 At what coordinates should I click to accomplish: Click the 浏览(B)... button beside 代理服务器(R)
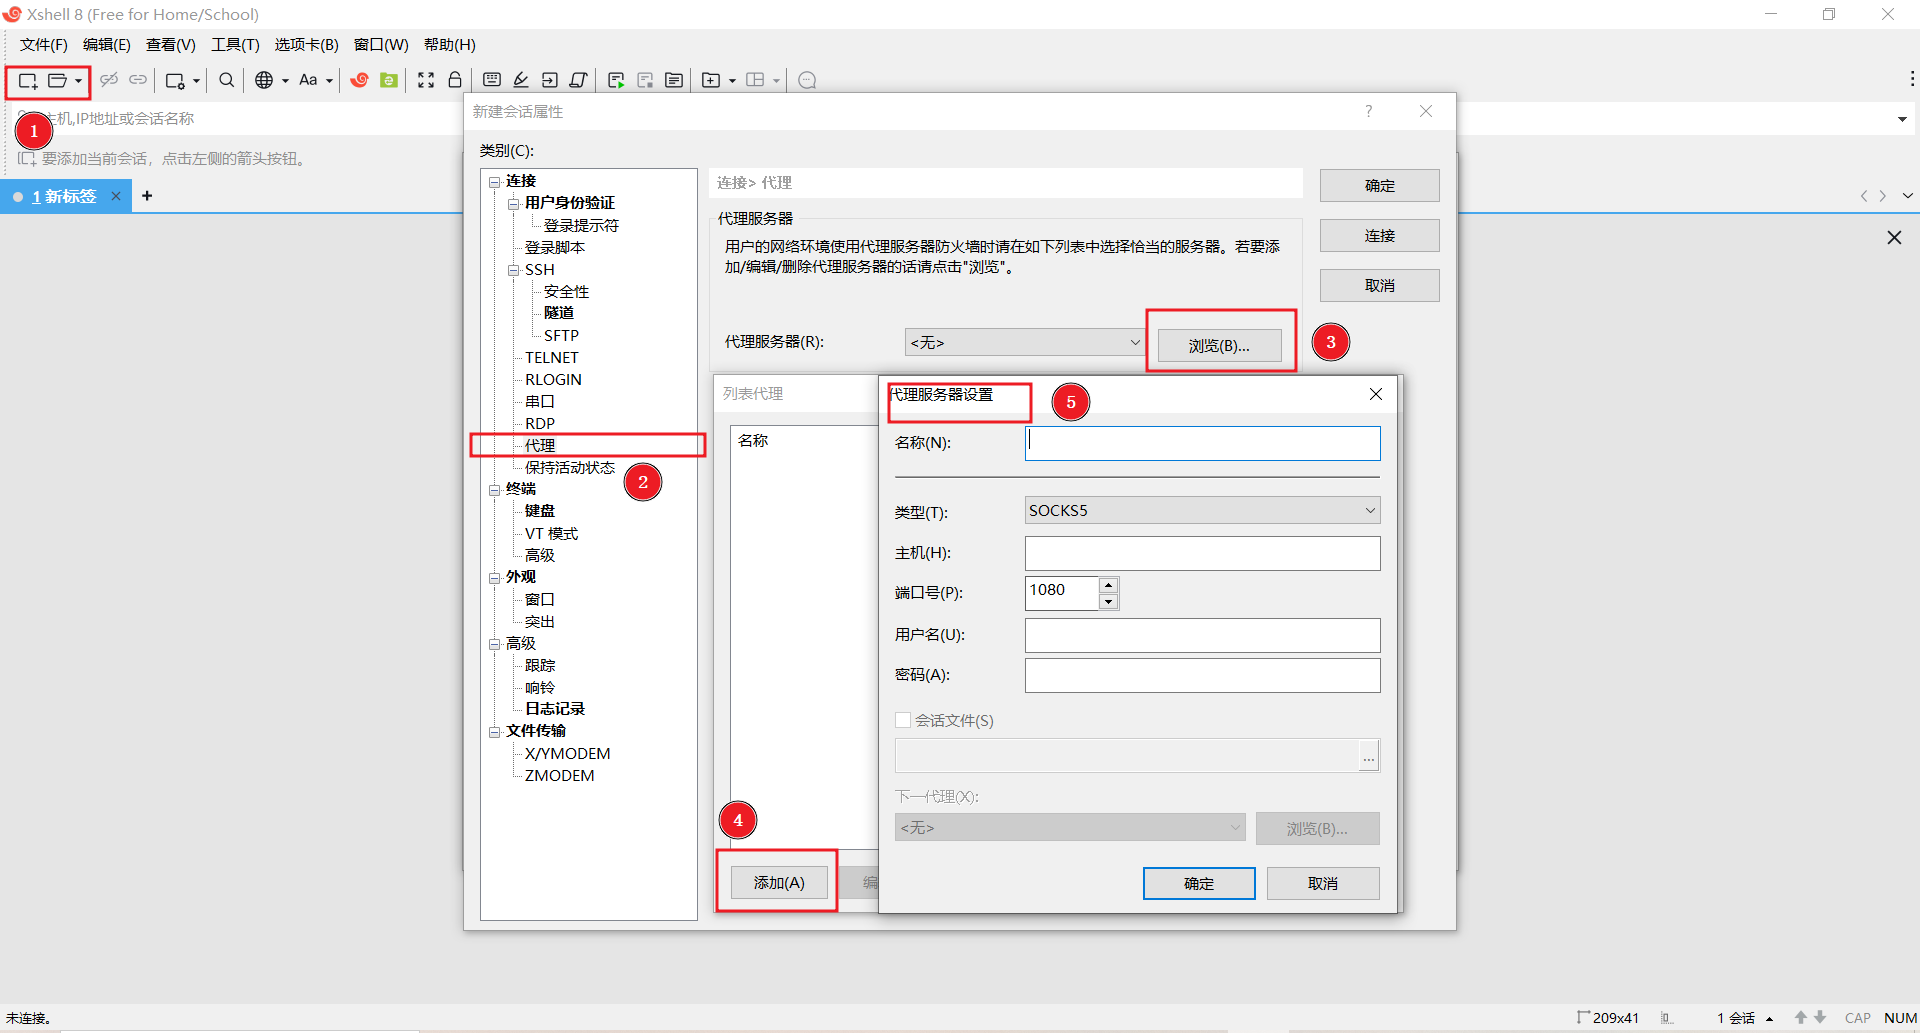(1219, 345)
